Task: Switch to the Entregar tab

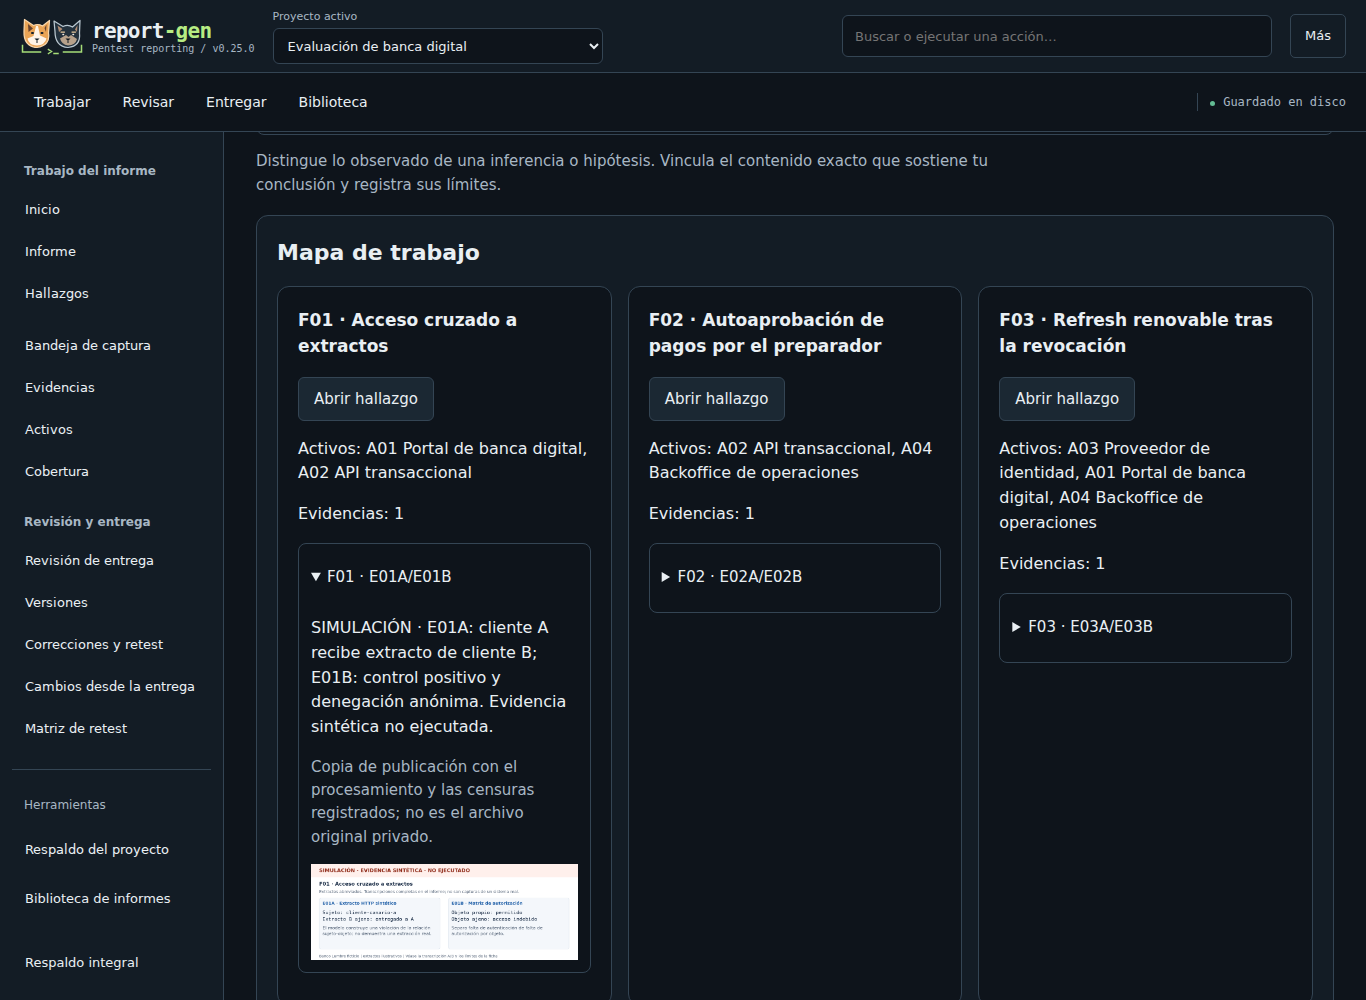Action: (236, 102)
